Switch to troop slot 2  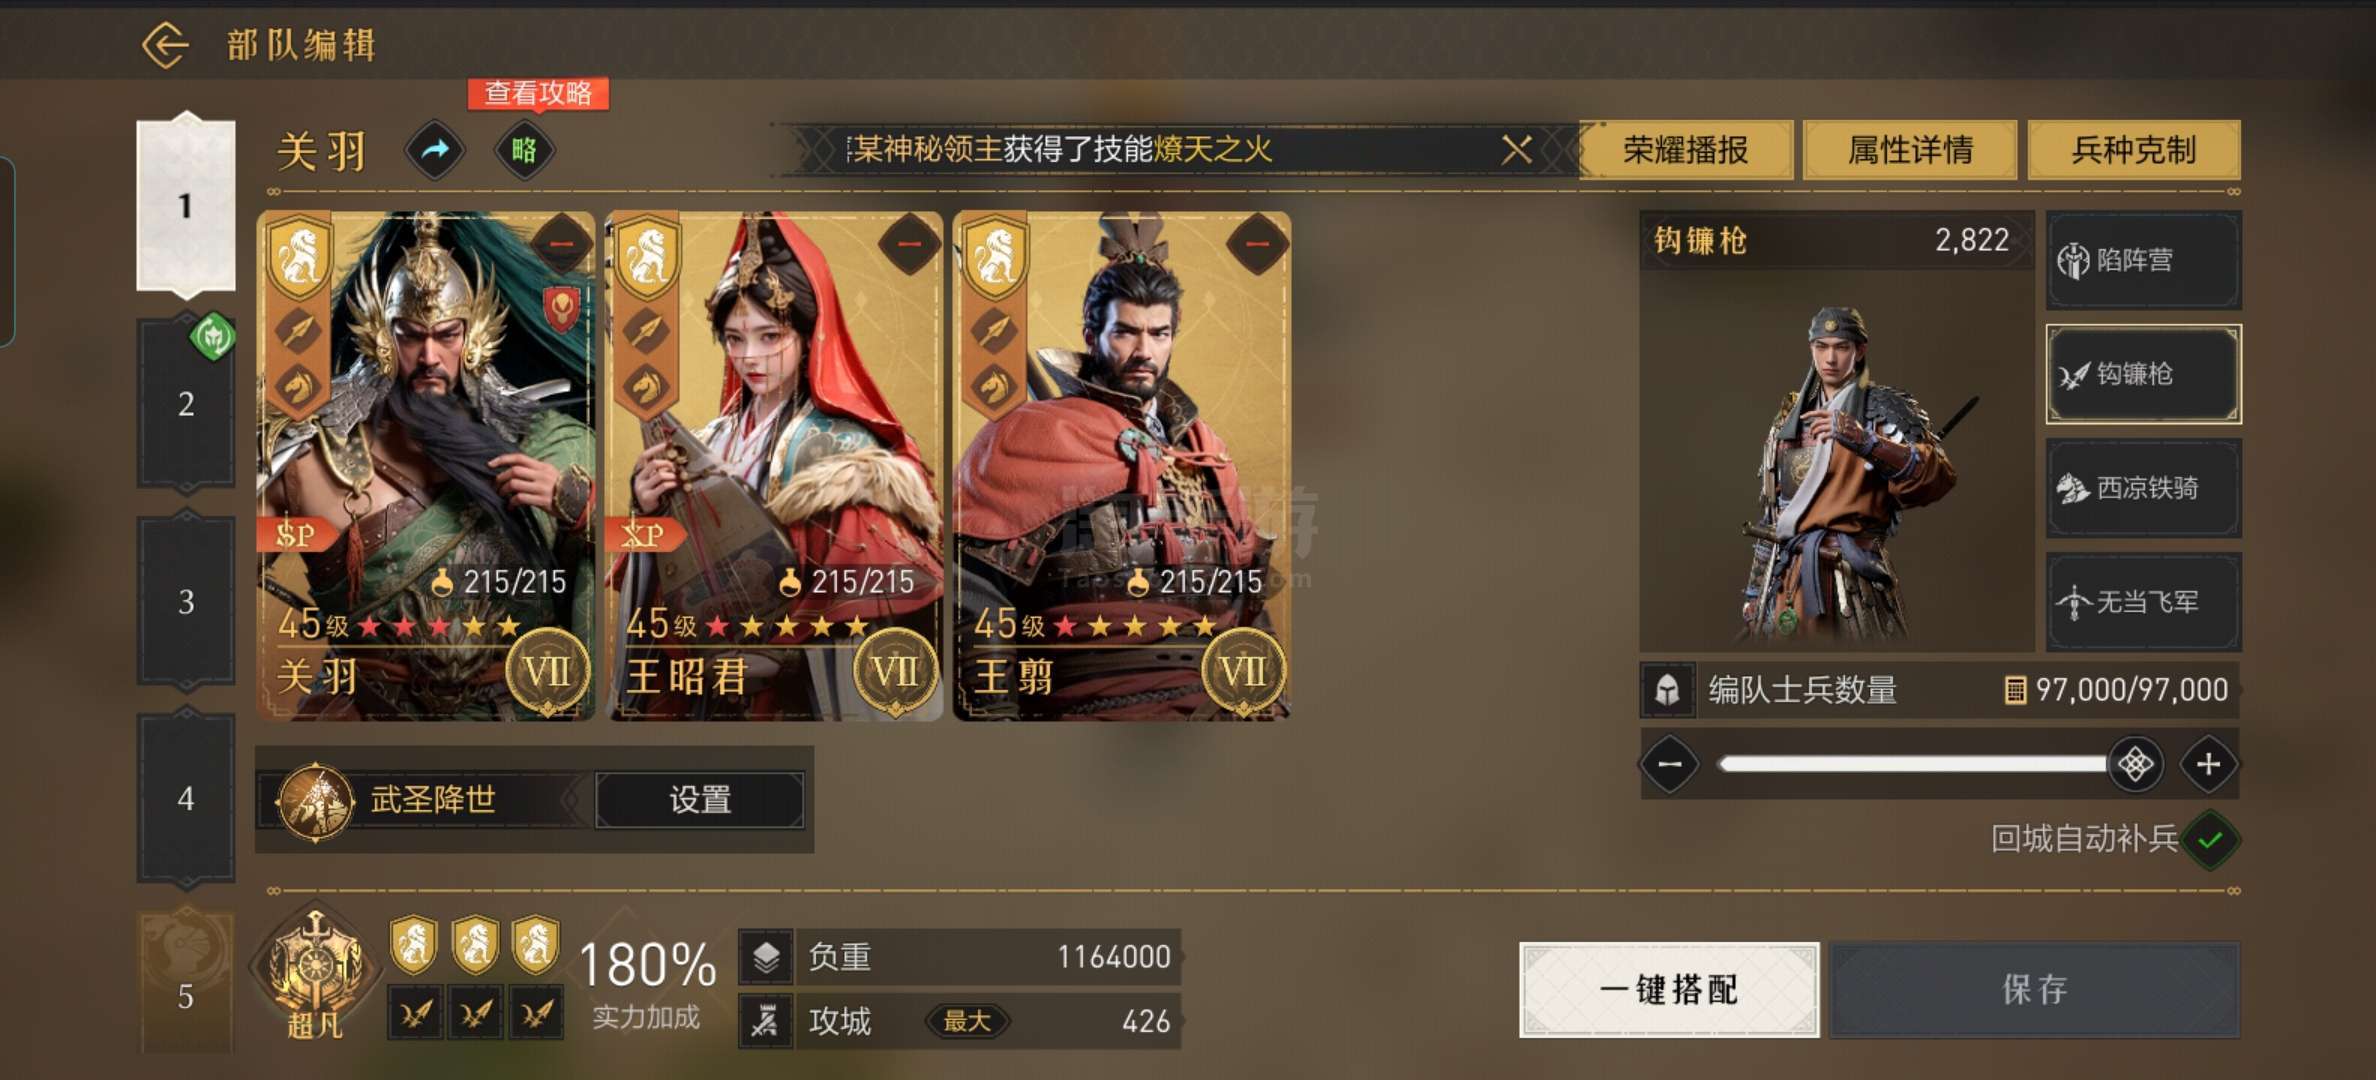(186, 404)
